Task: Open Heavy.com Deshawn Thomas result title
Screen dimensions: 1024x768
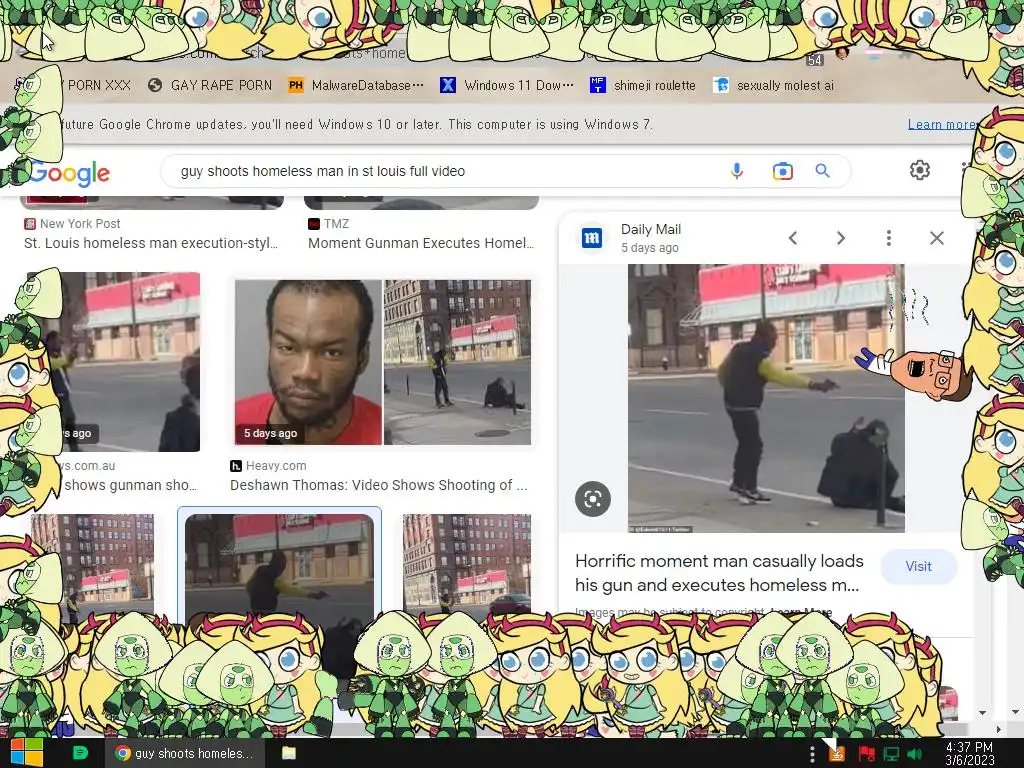Action: (x=379, y=485)
